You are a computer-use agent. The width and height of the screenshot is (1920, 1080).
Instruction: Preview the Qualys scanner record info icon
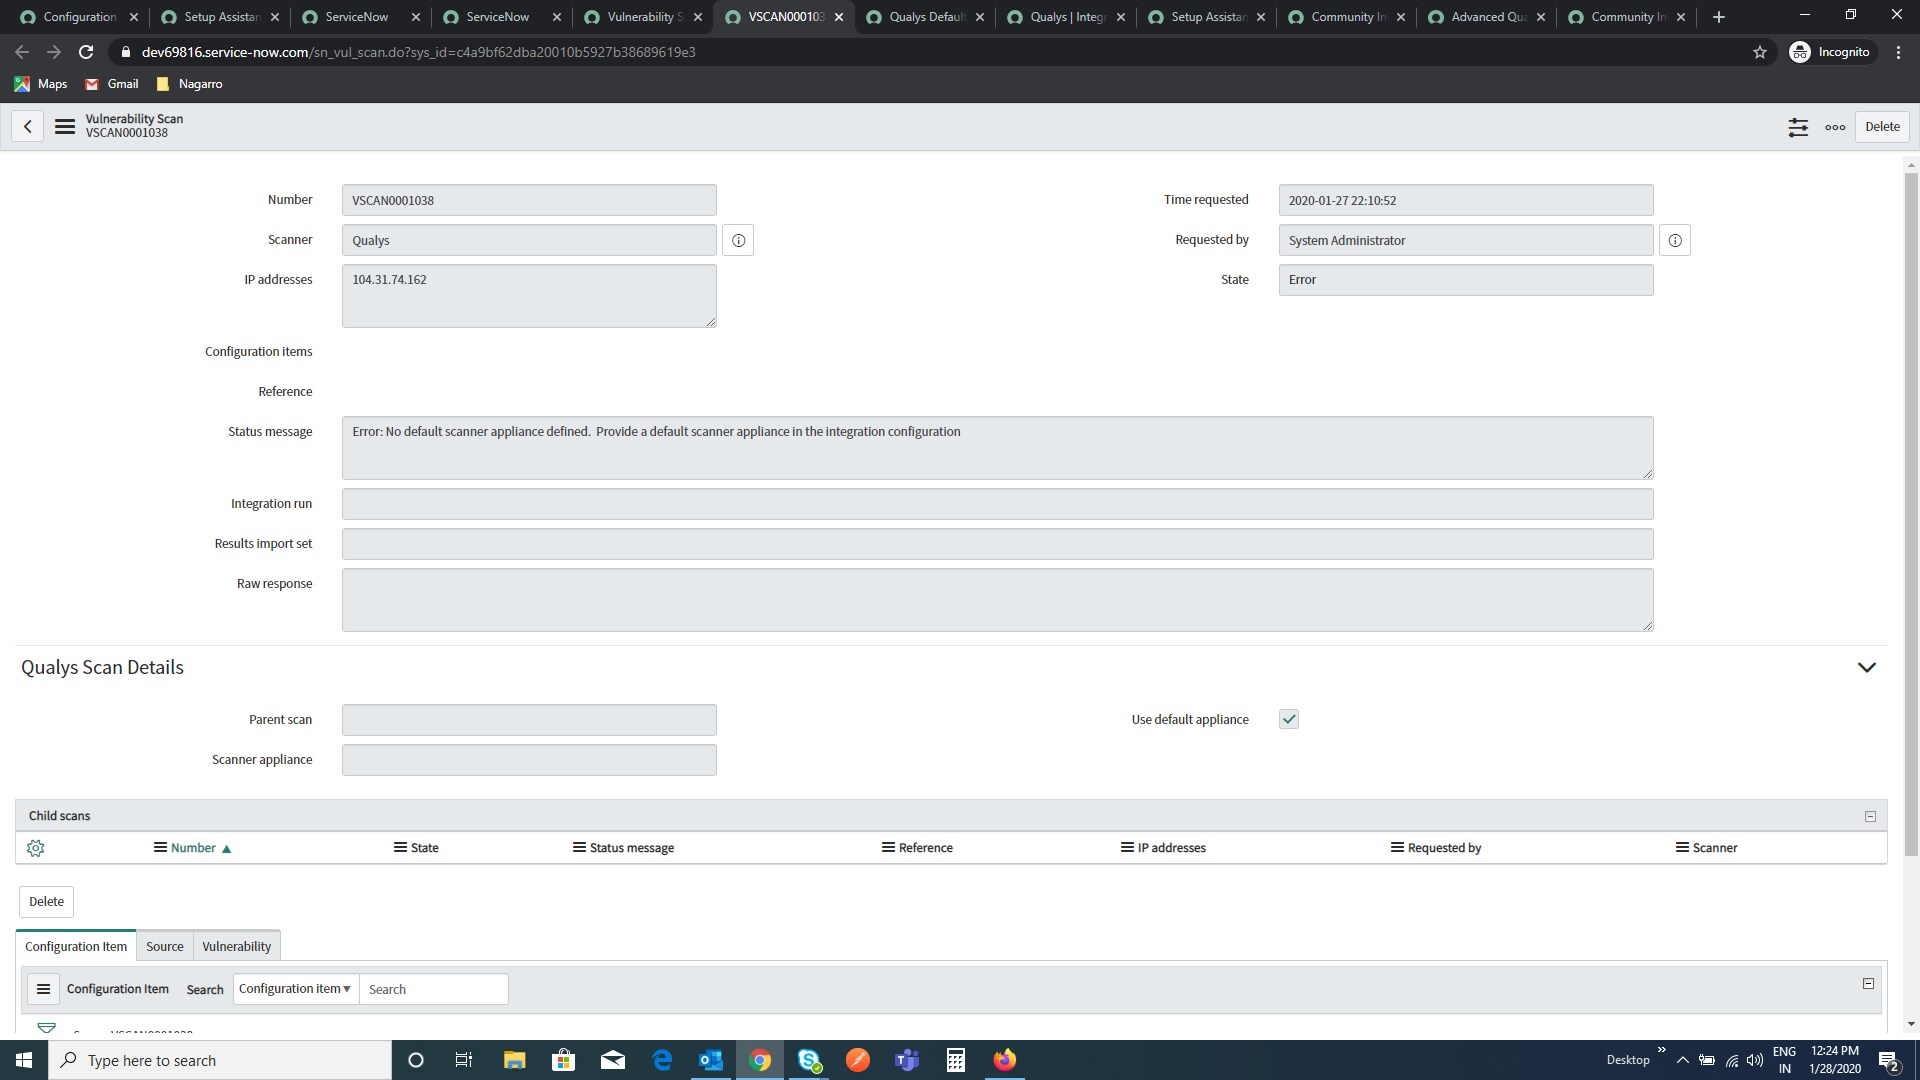click(738, 240)
